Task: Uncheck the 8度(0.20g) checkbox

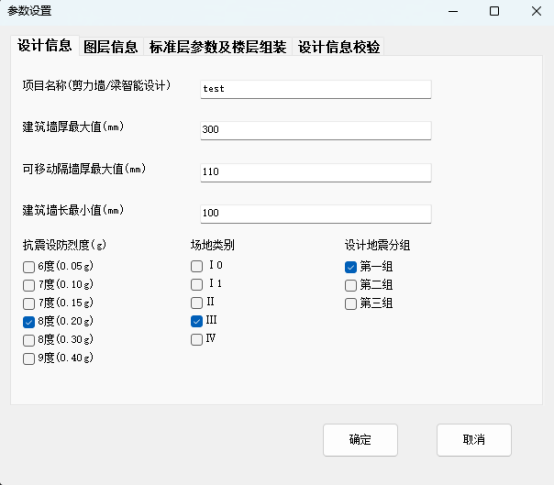Action: (x=29, y=322)
